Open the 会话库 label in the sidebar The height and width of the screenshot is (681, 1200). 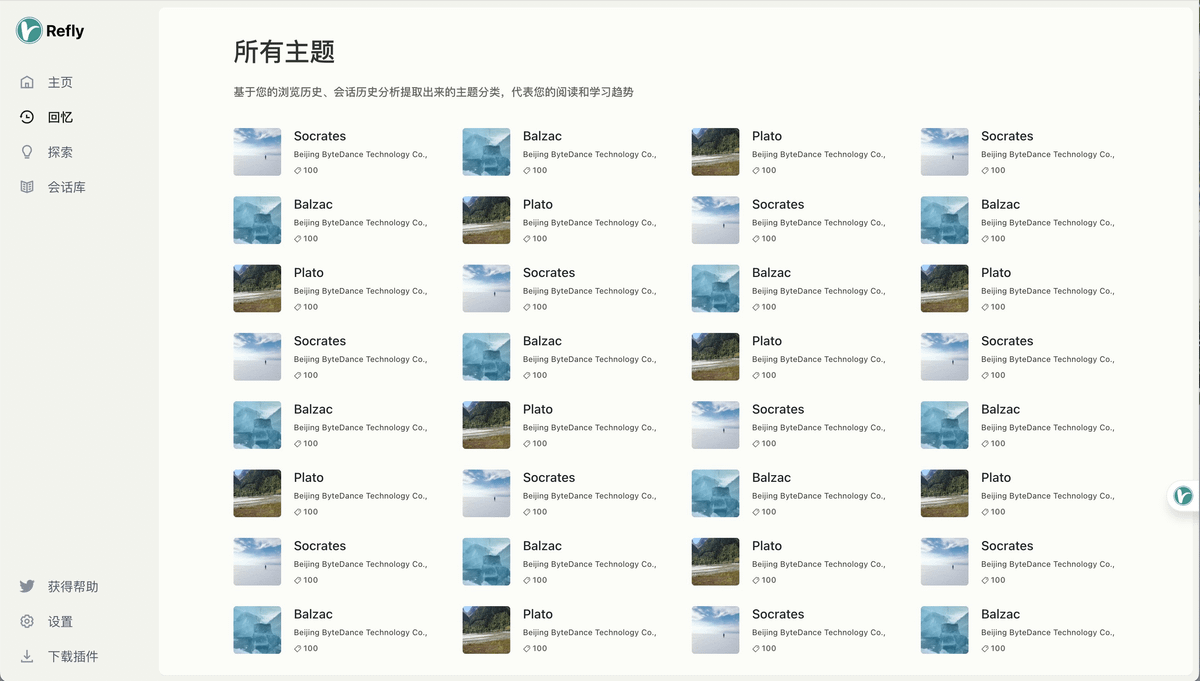click(67, 187)
